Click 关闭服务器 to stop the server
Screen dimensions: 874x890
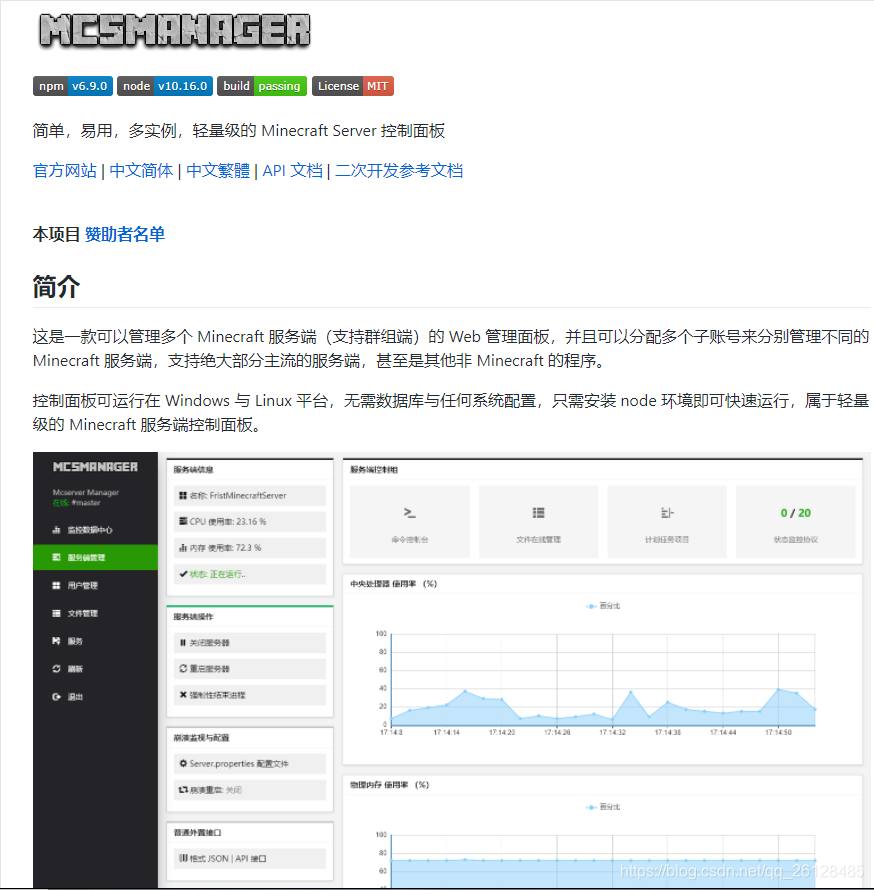(x=250, y=643)
